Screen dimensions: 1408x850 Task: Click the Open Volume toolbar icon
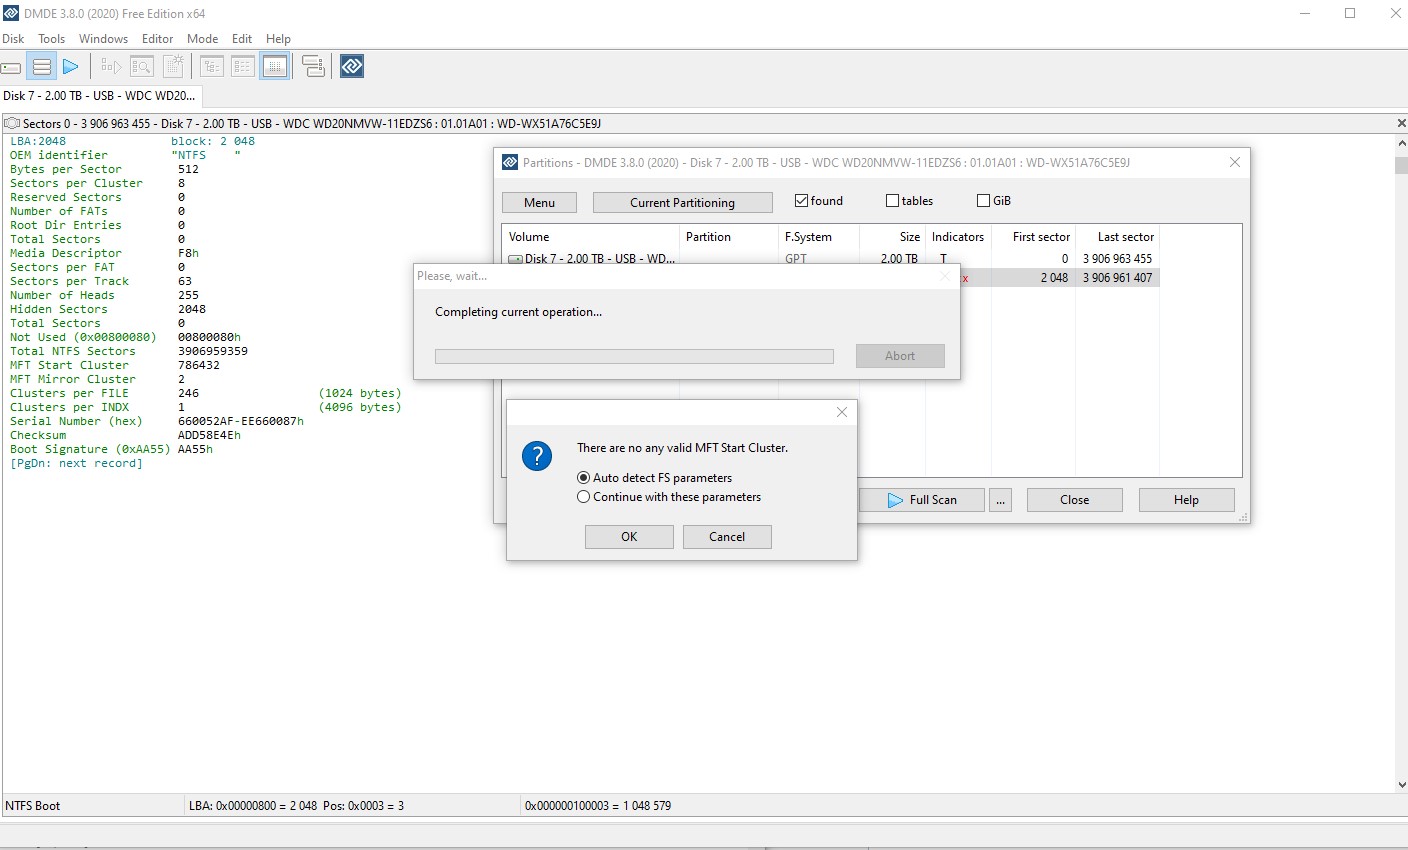pos(111,67)
